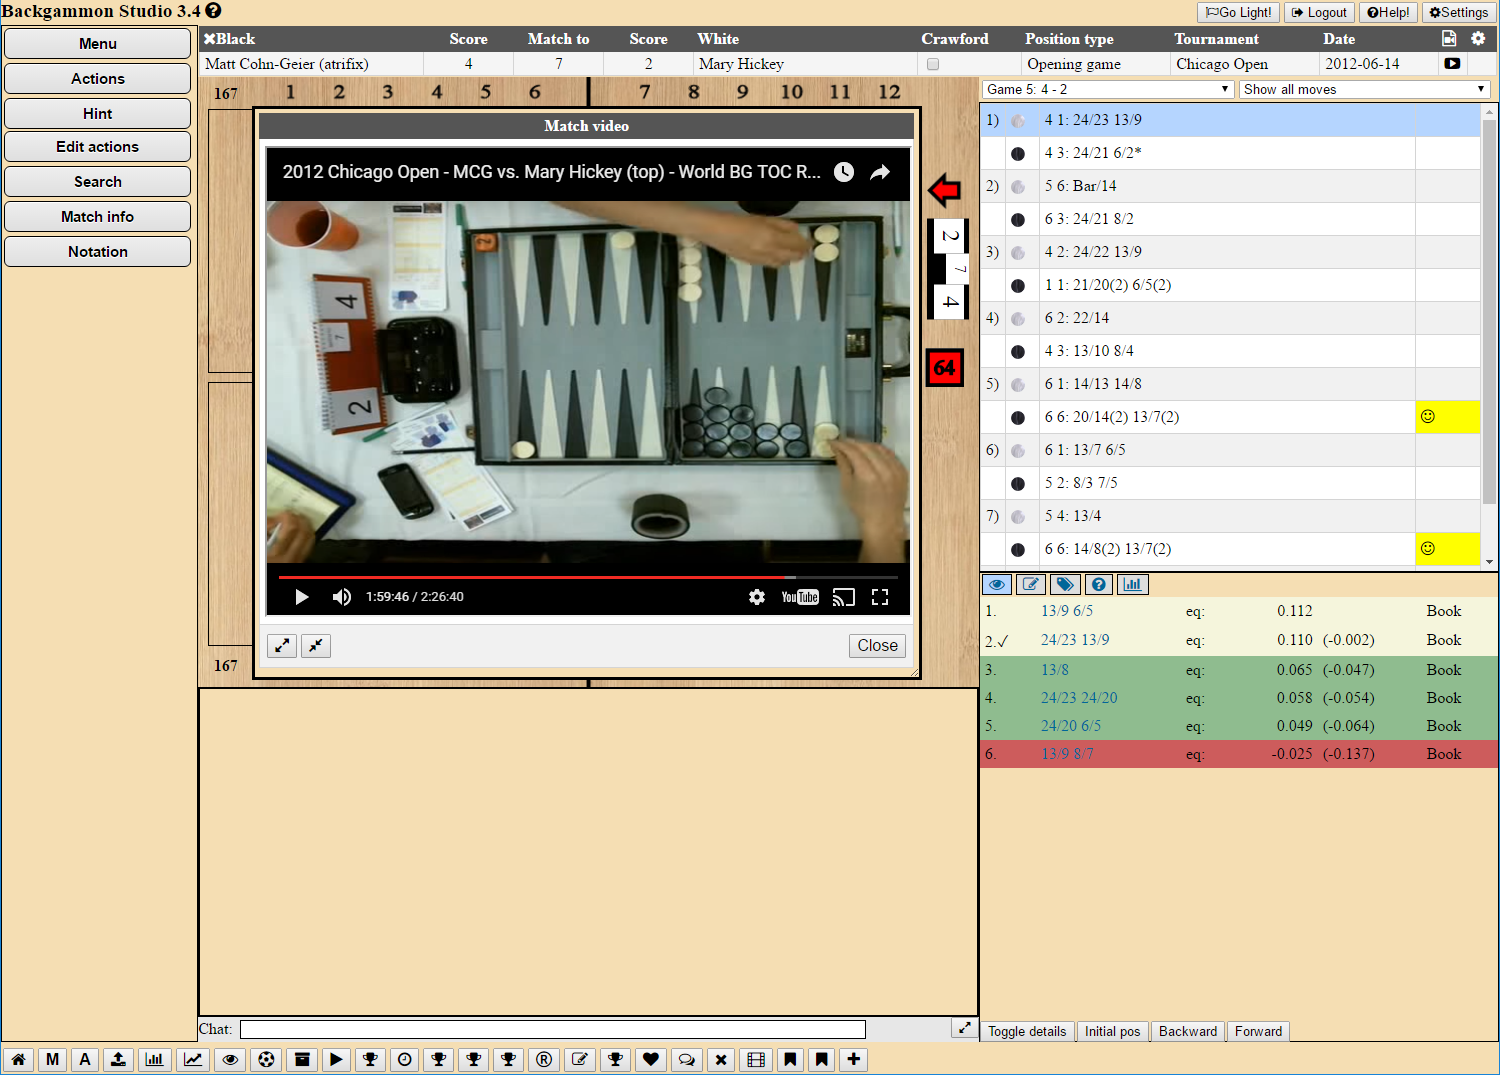Toggle the Crawford checkbox
This screenshot has width=1500, height=1075.
click(933, 64)
